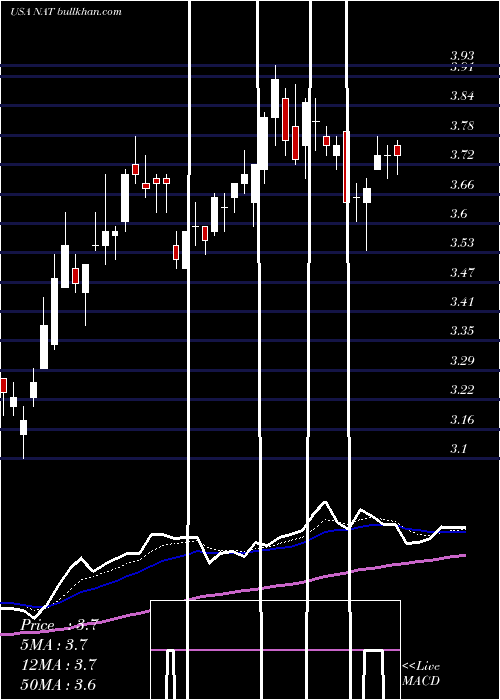Click the highest white candle near 3.91
Screen dimensions: 500x700
pos(275,98)
